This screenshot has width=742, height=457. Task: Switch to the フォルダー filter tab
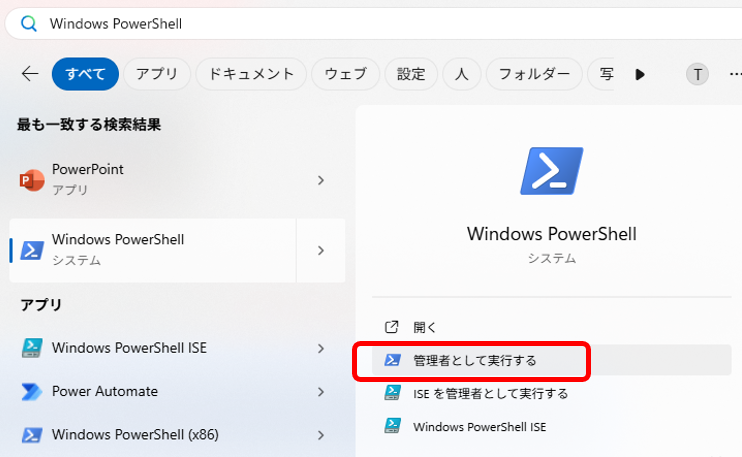pyautogui.click(x=534, y=74)
